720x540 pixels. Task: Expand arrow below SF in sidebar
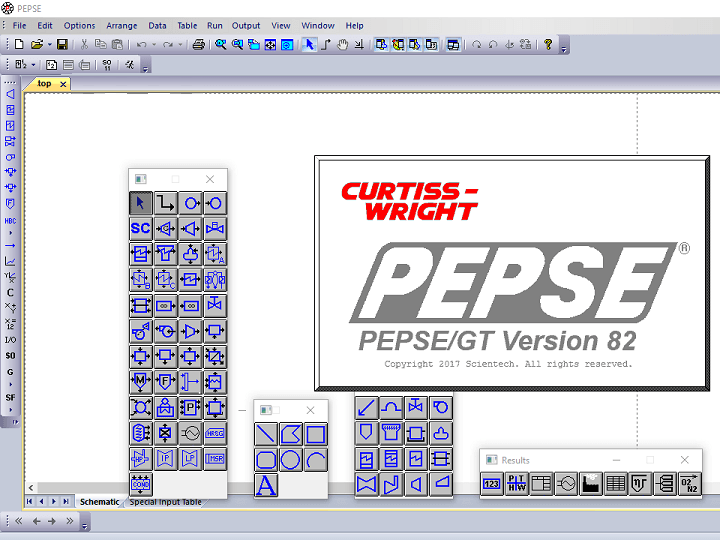coord(11,410)
